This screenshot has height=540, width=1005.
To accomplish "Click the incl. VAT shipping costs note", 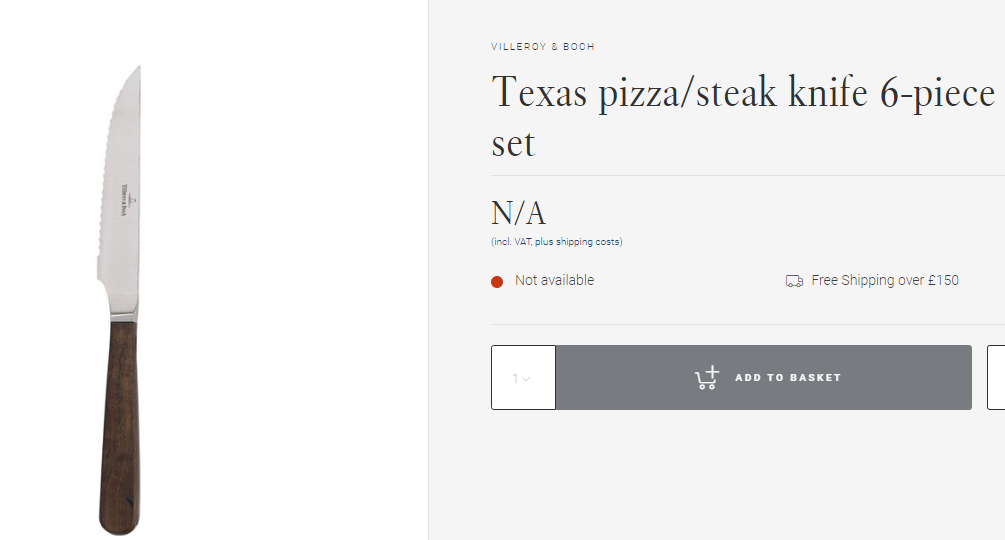I will click(556, 242).
